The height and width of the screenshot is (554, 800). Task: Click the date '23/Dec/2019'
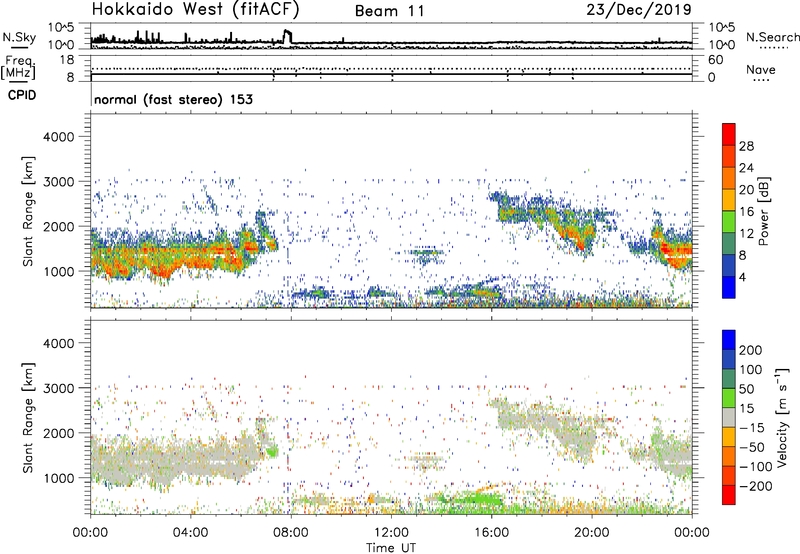639,10
